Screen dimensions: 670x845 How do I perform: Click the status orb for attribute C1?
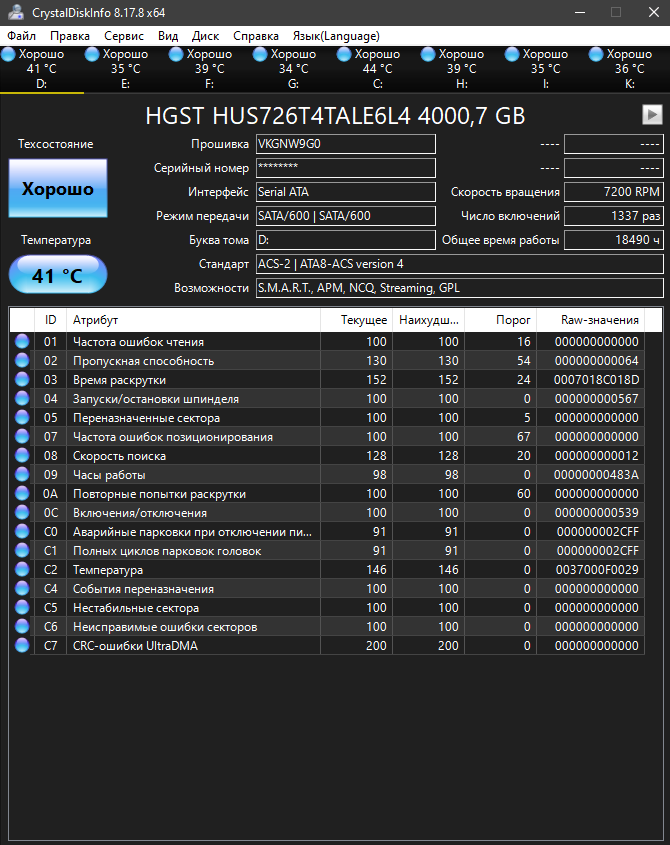[x=22, y=550]
